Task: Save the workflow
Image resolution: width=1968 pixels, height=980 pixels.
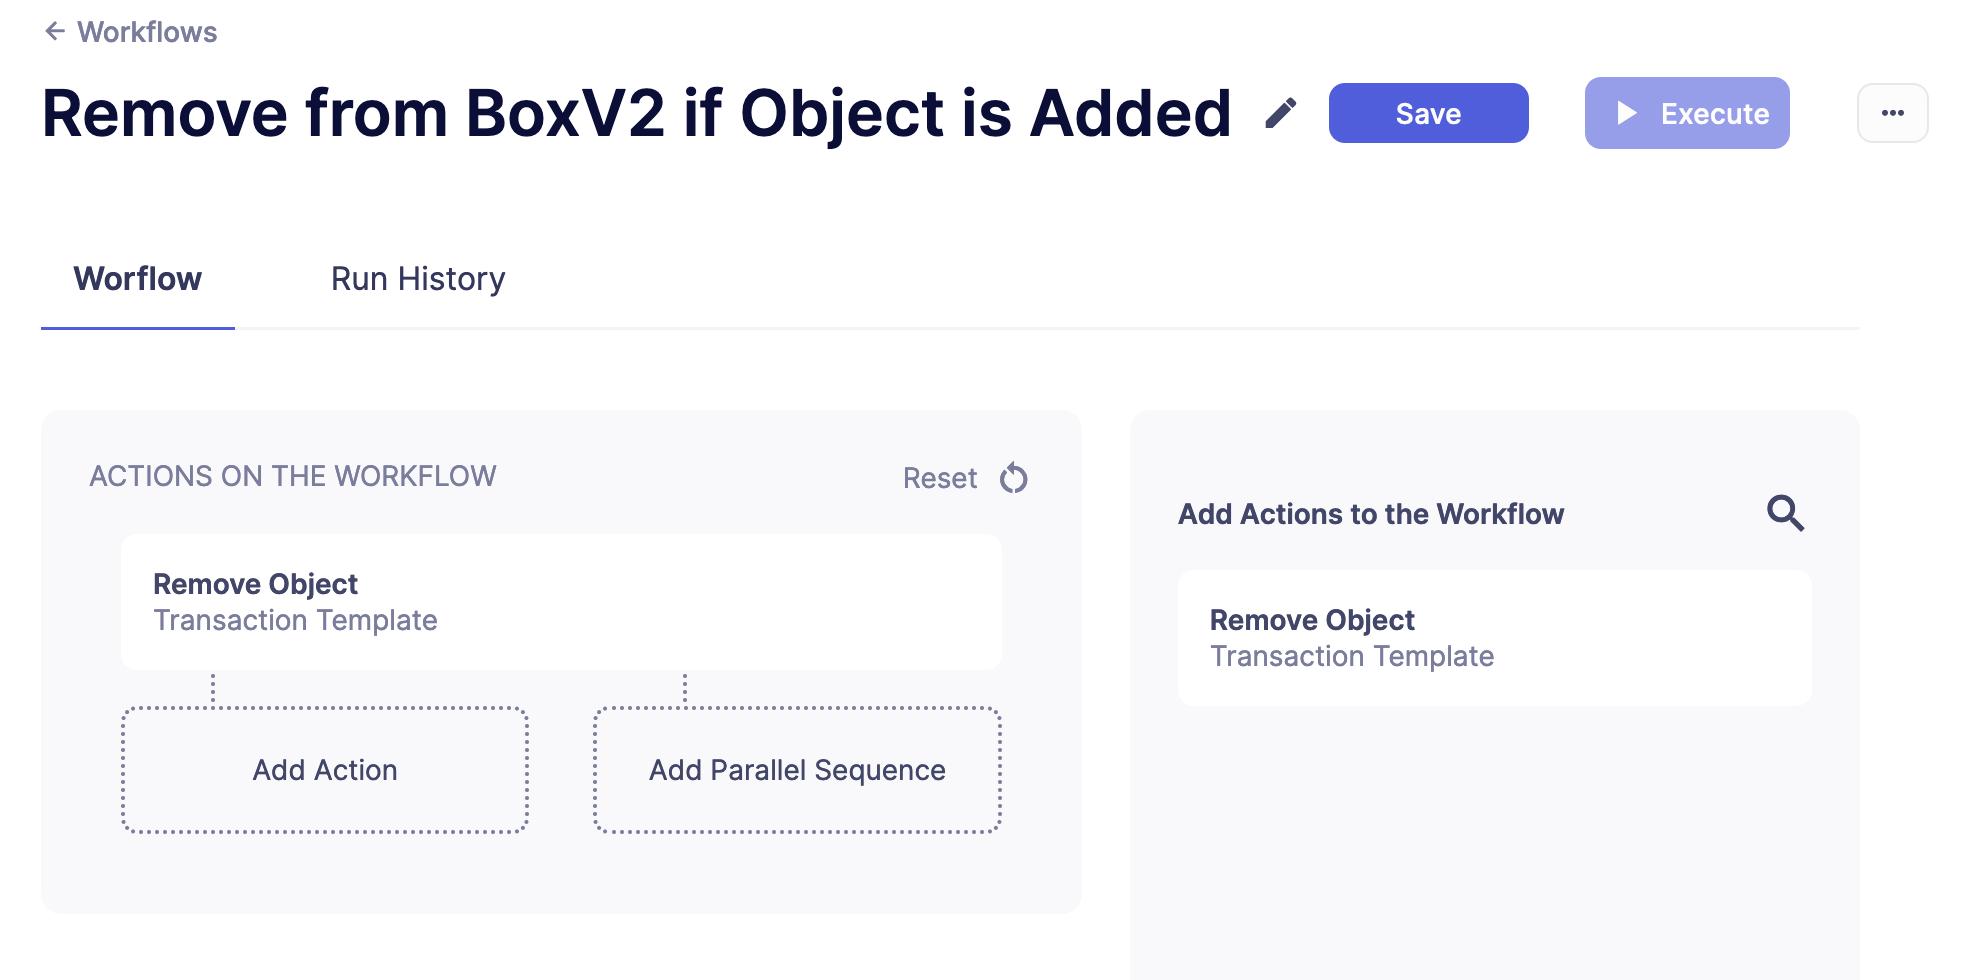Action: (x=1428, y=113)
